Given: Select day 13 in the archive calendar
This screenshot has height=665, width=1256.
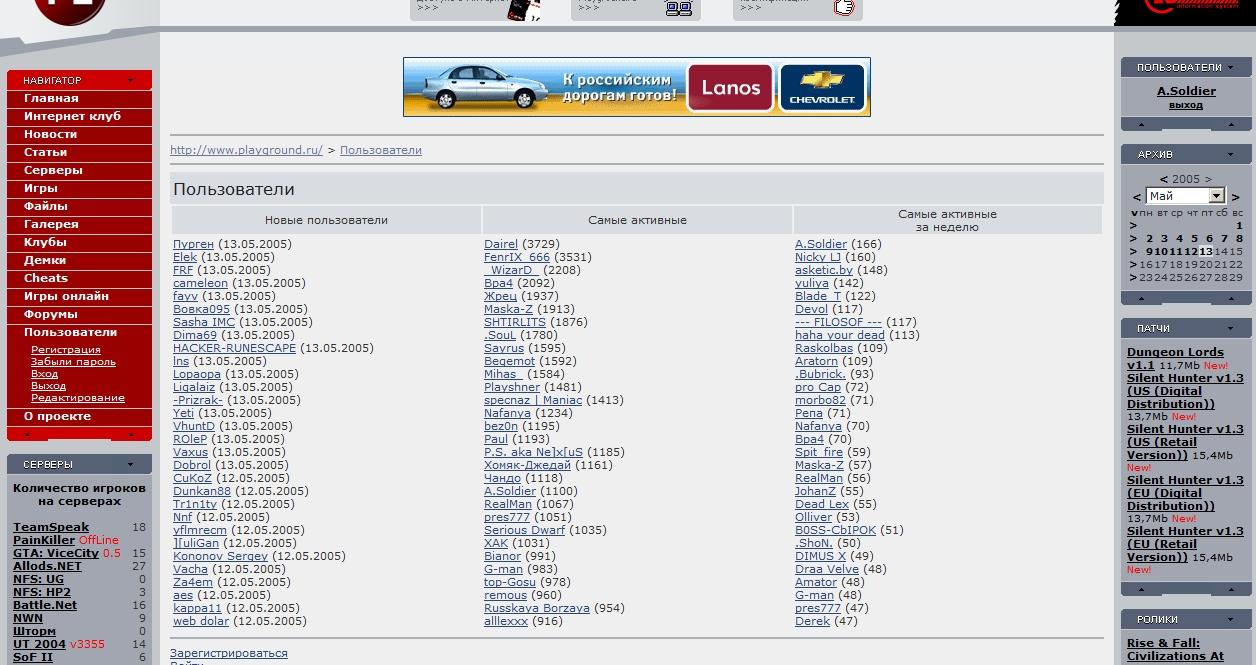Looking at the screenshot, I should [1206, 252].
